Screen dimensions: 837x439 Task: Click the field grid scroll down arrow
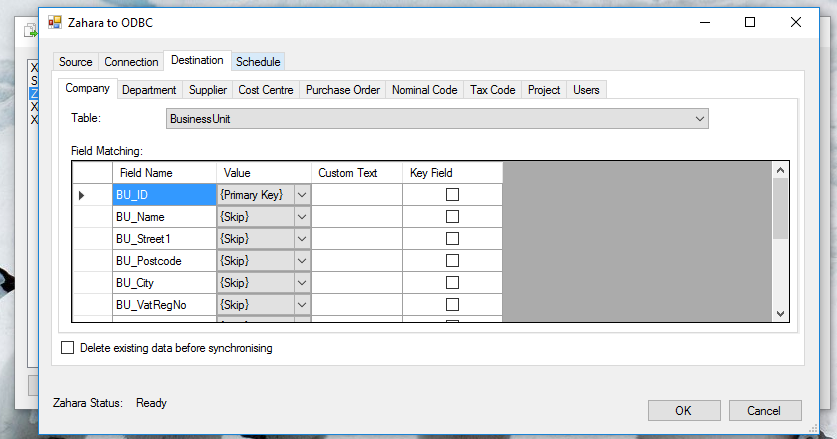tap(780, 313)
